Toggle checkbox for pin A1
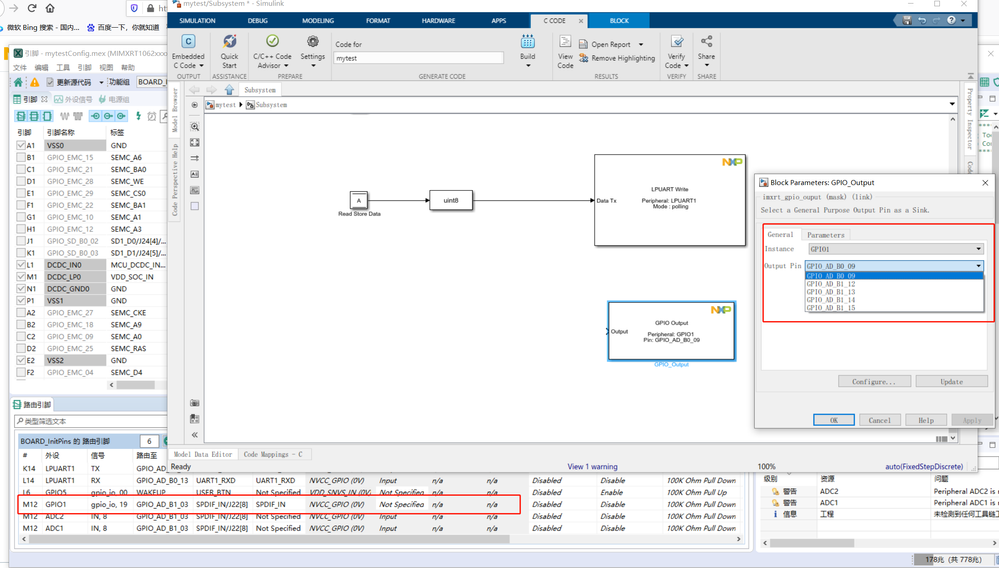 pyautogui.click(x=21, y=145)
